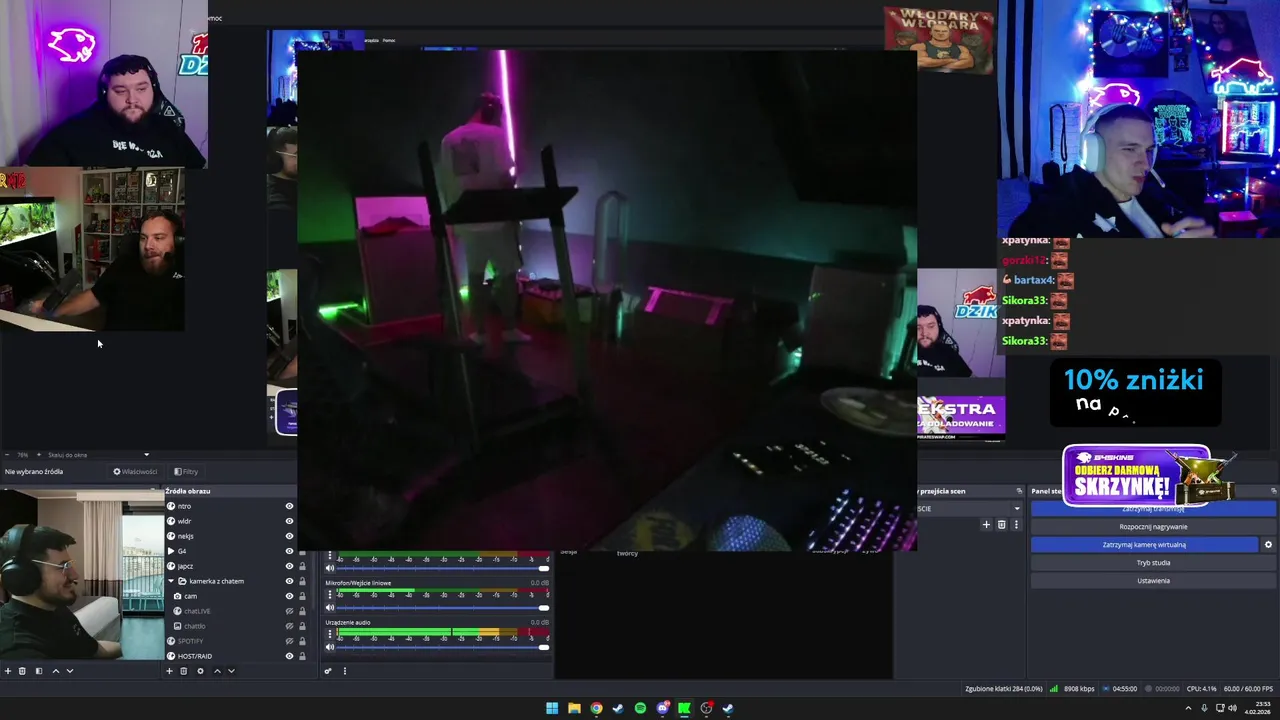Move scene up arrow in scenes toolbar

55,671
